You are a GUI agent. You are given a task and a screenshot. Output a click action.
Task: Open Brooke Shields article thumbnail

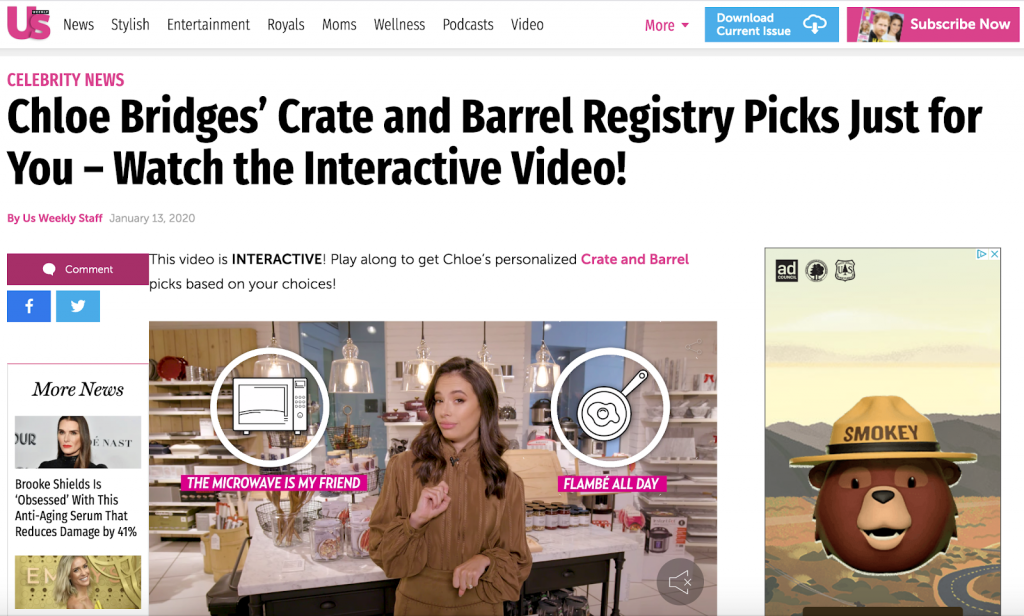[78, 442]
